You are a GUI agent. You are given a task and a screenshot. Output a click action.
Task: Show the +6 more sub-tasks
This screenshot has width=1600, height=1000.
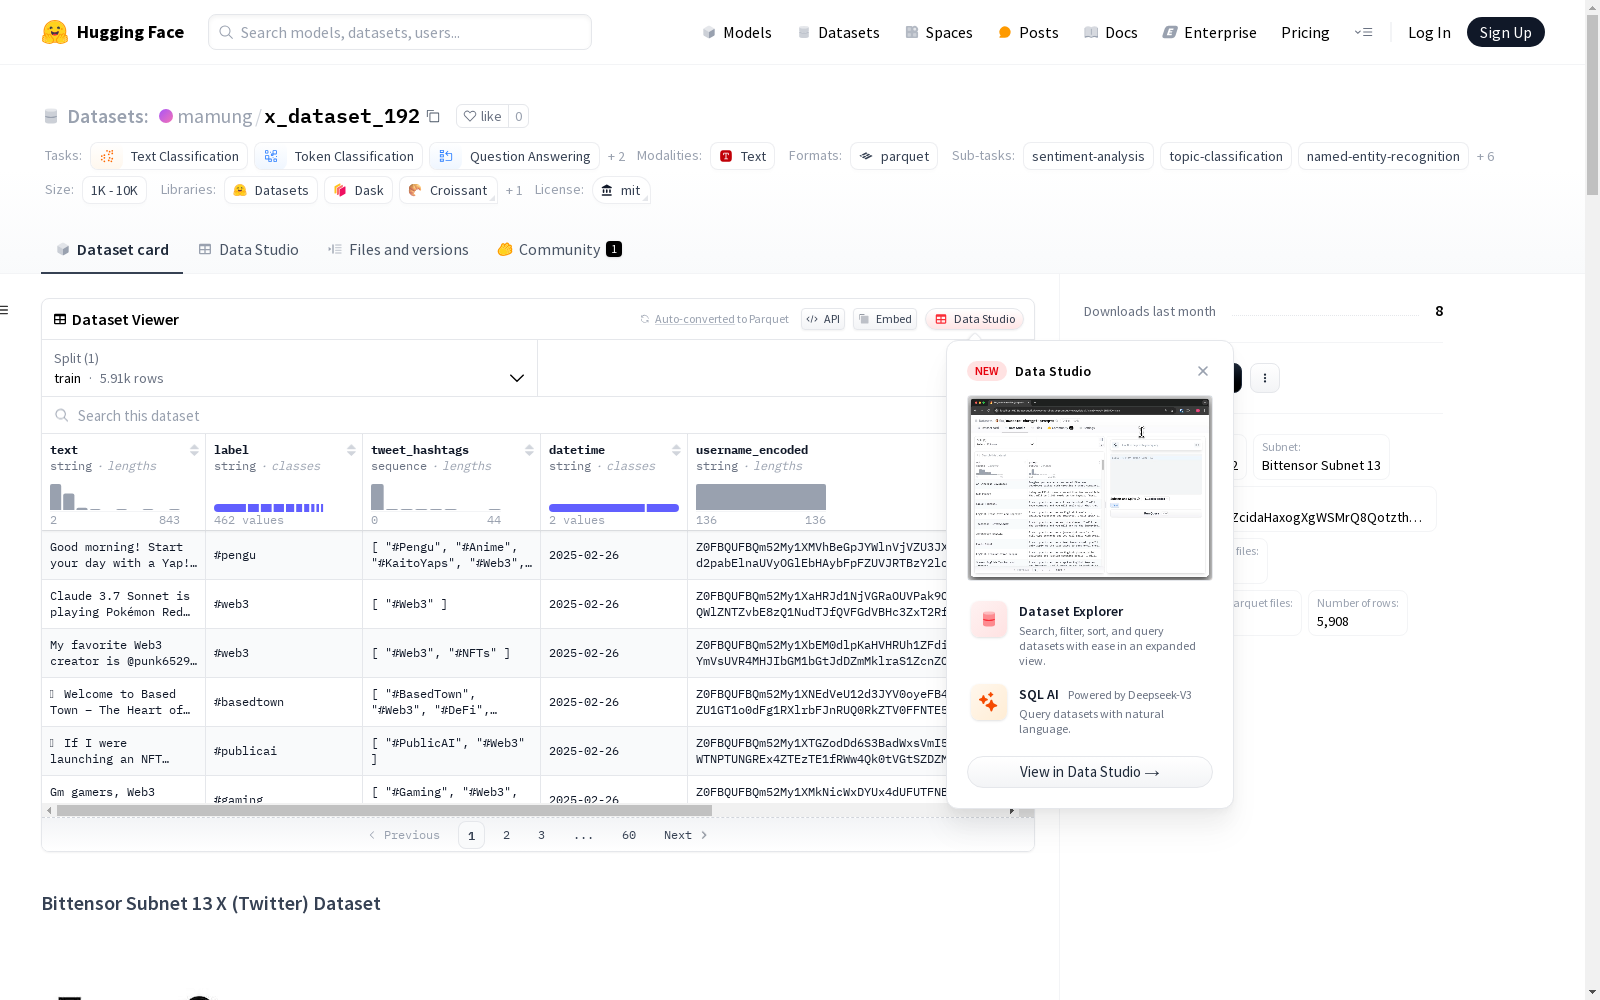[1486, 157]
